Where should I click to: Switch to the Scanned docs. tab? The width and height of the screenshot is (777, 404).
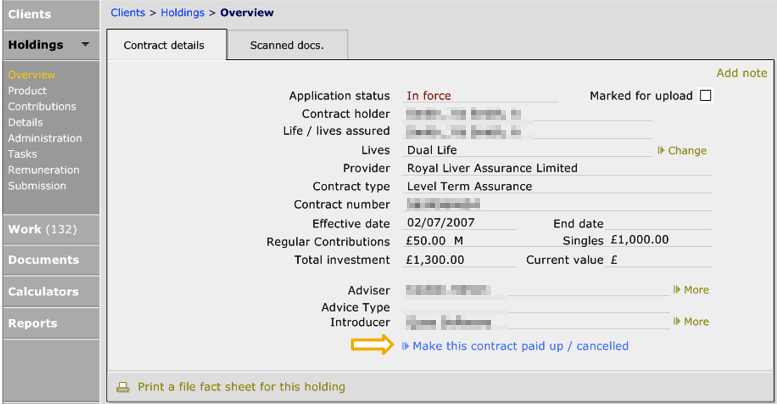pyautogui.click(x=287, y=45)
